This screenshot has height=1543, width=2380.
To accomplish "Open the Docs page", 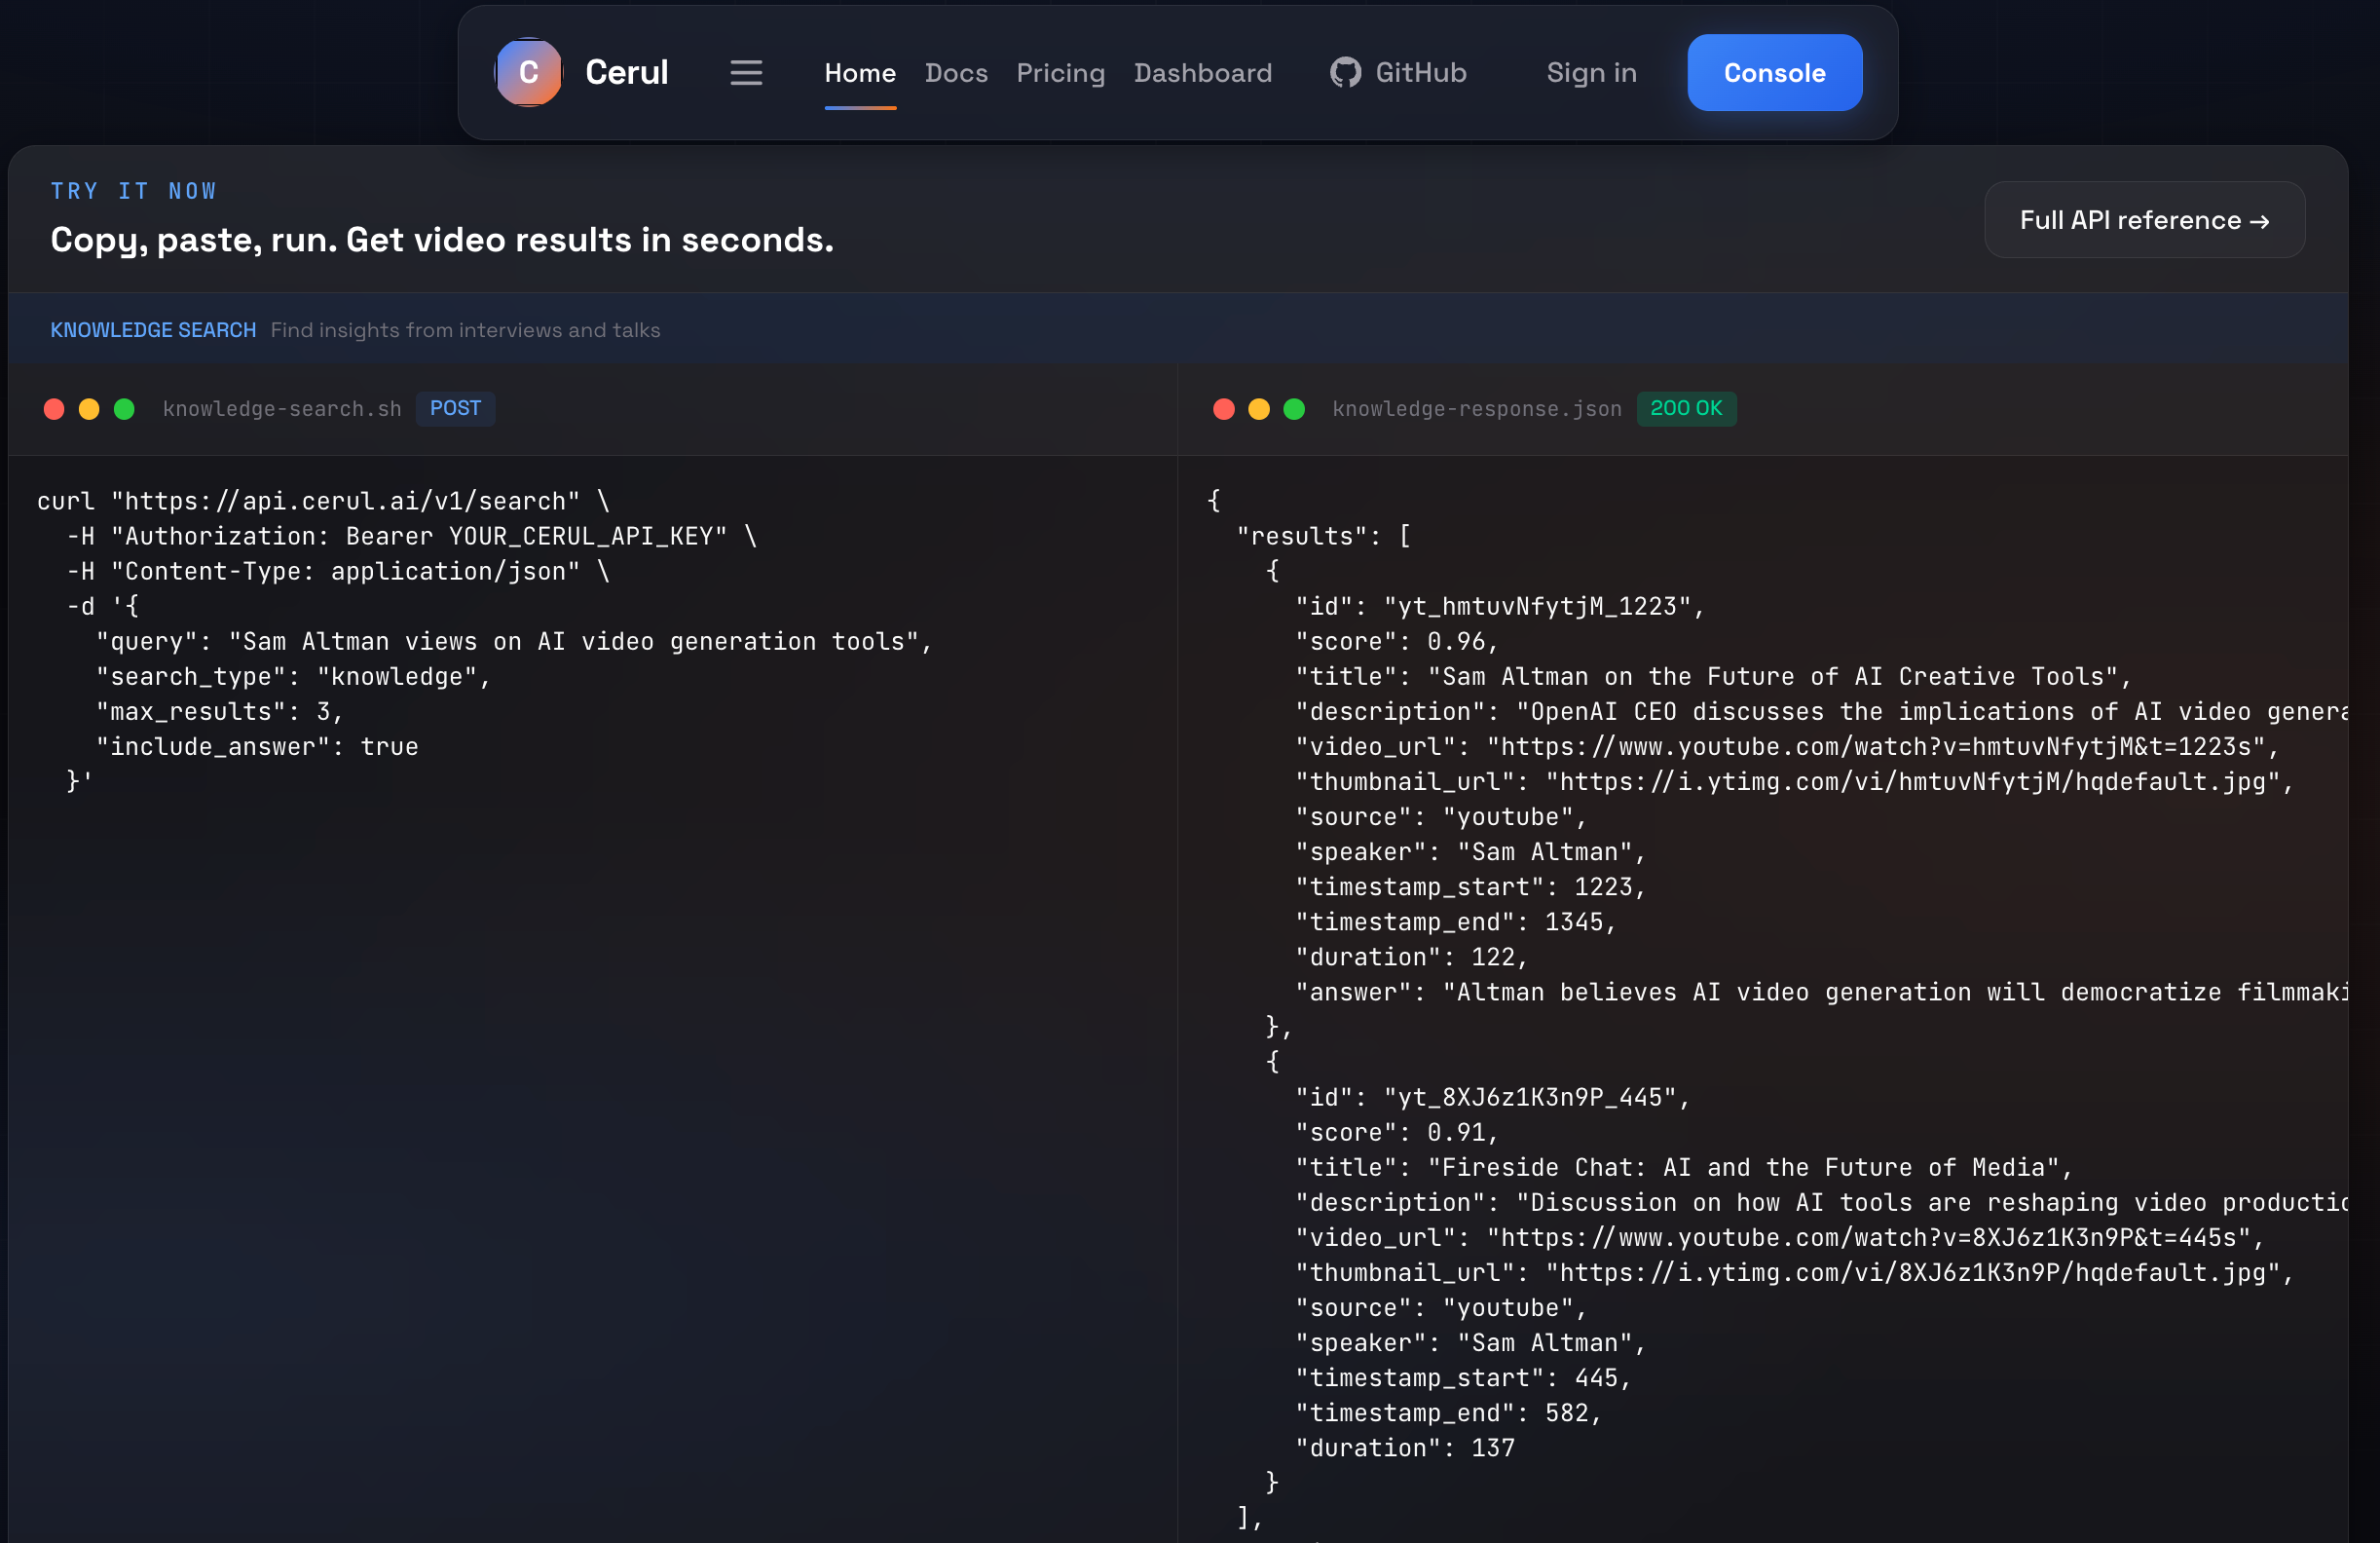I will pos(956,72).
